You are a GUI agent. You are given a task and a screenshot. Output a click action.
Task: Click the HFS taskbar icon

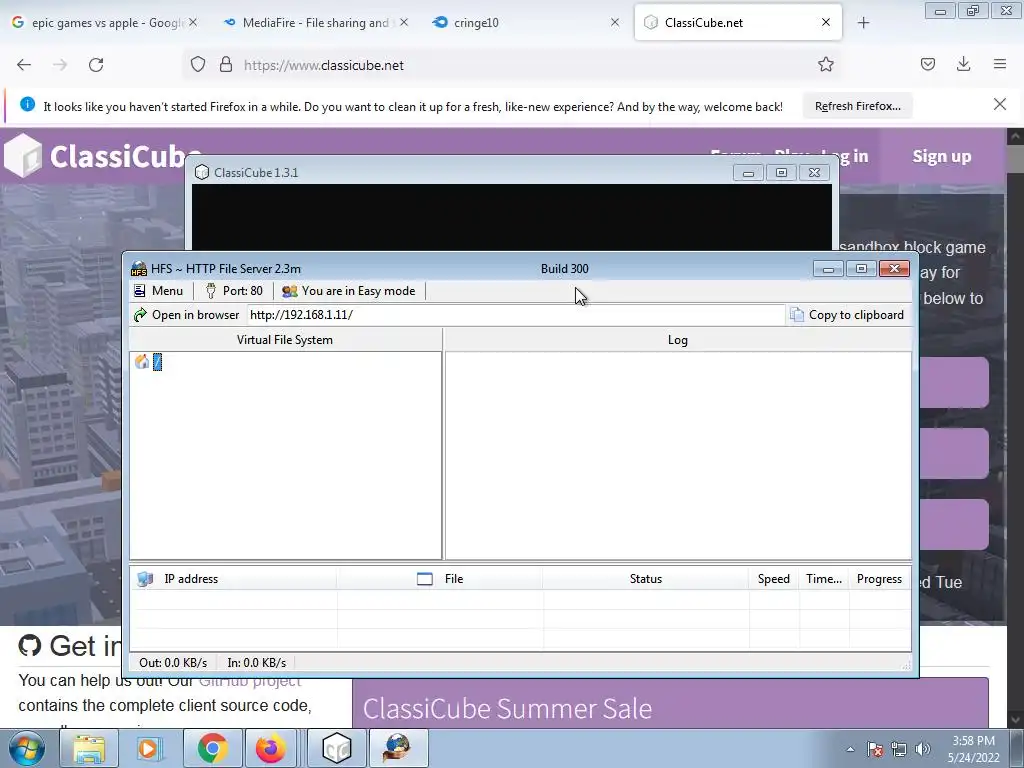398,748
